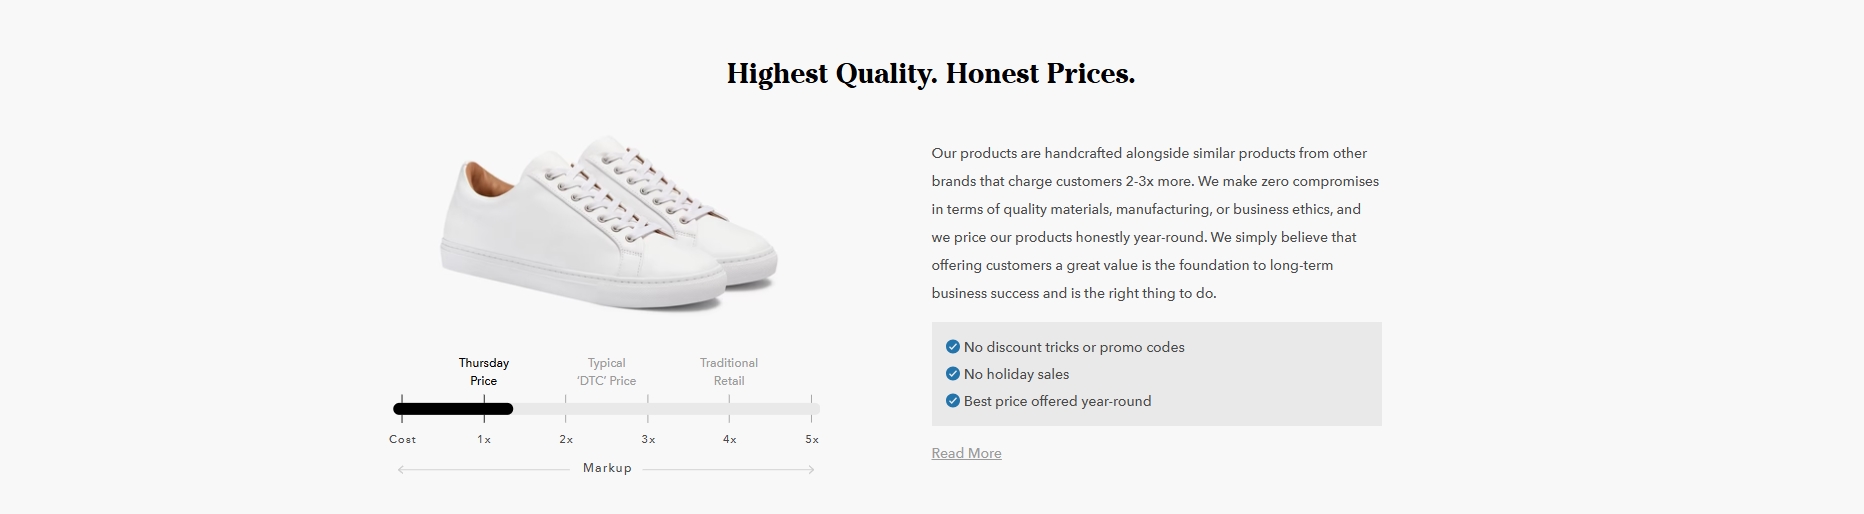
Task: Click the No holiday sales text
Action: (x=1016, y=374)
